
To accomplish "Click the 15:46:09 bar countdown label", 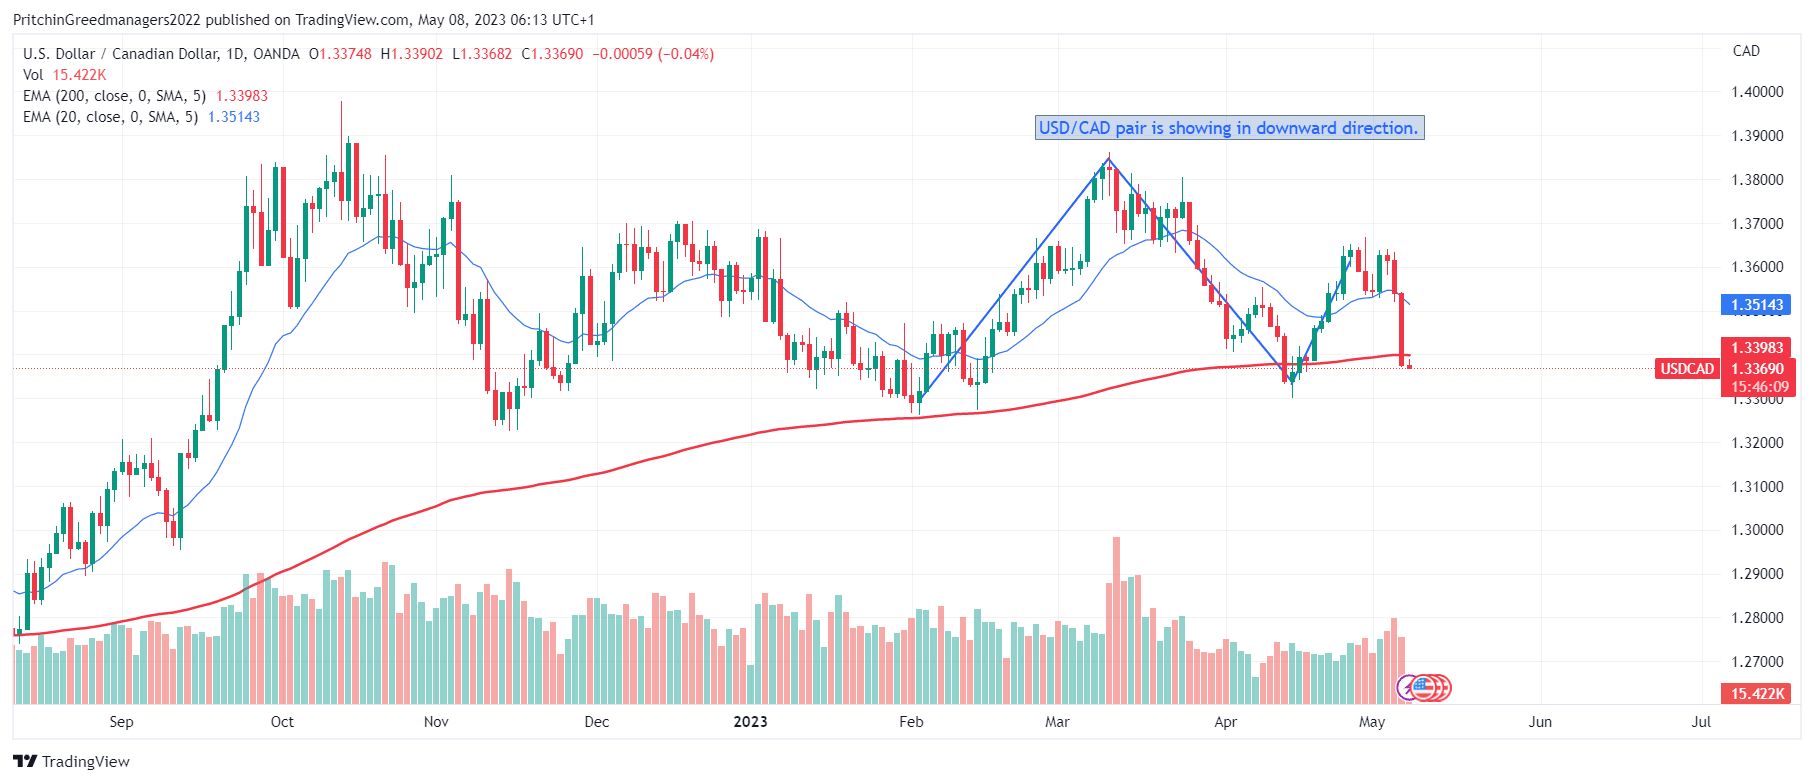I will pyautogui.click(x=1758, y=387).
